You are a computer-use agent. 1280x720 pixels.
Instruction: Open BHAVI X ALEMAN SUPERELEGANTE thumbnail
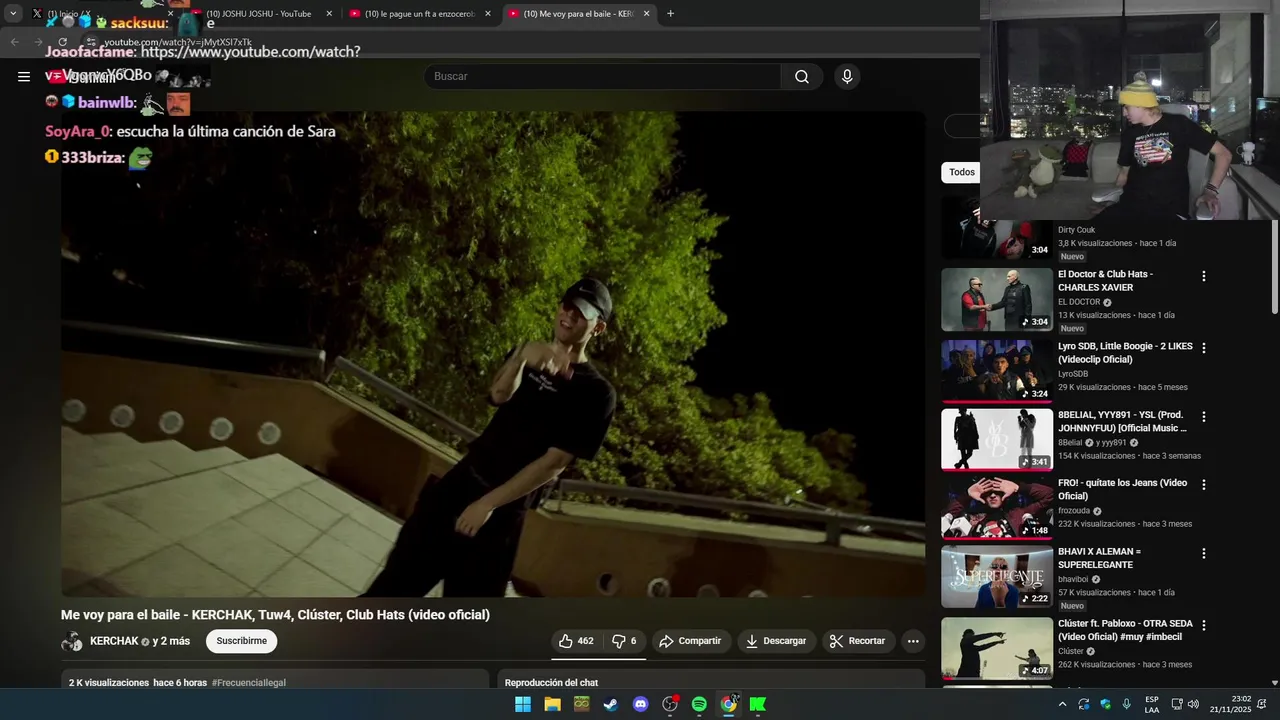997,576
